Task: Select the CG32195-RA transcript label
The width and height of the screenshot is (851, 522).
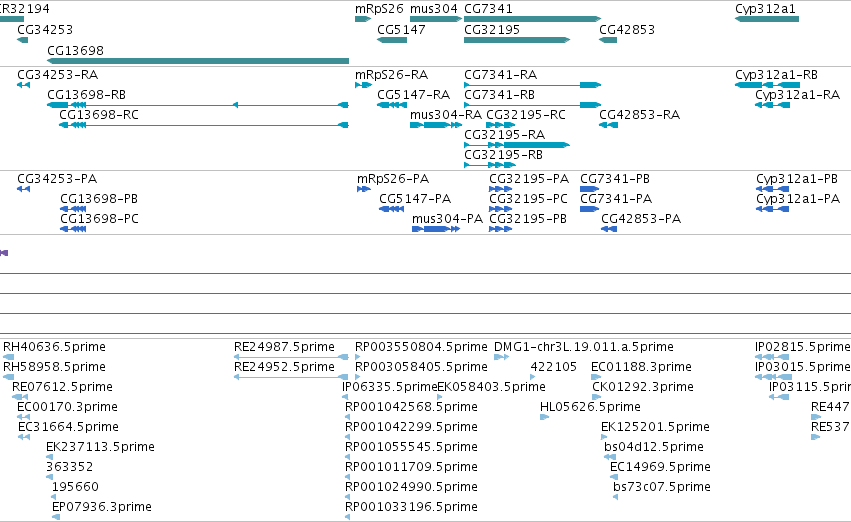Action: (x=505, y=135)
